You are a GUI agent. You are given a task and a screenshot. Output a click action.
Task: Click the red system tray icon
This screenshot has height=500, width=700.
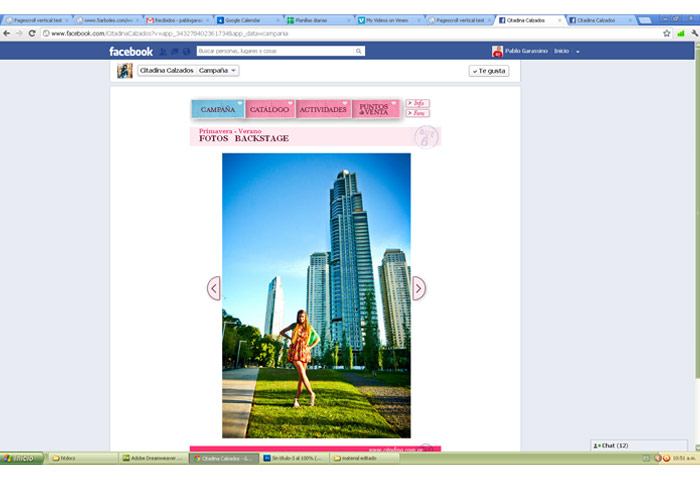[x=658, y=458]
